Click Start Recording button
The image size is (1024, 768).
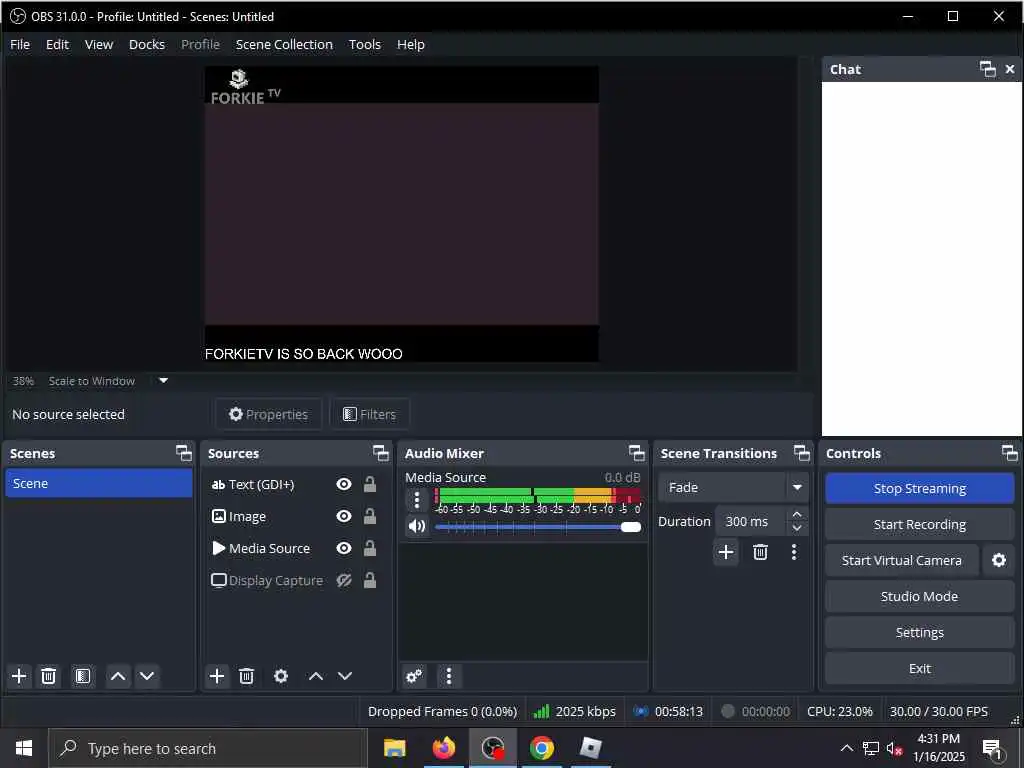point(920,524)
